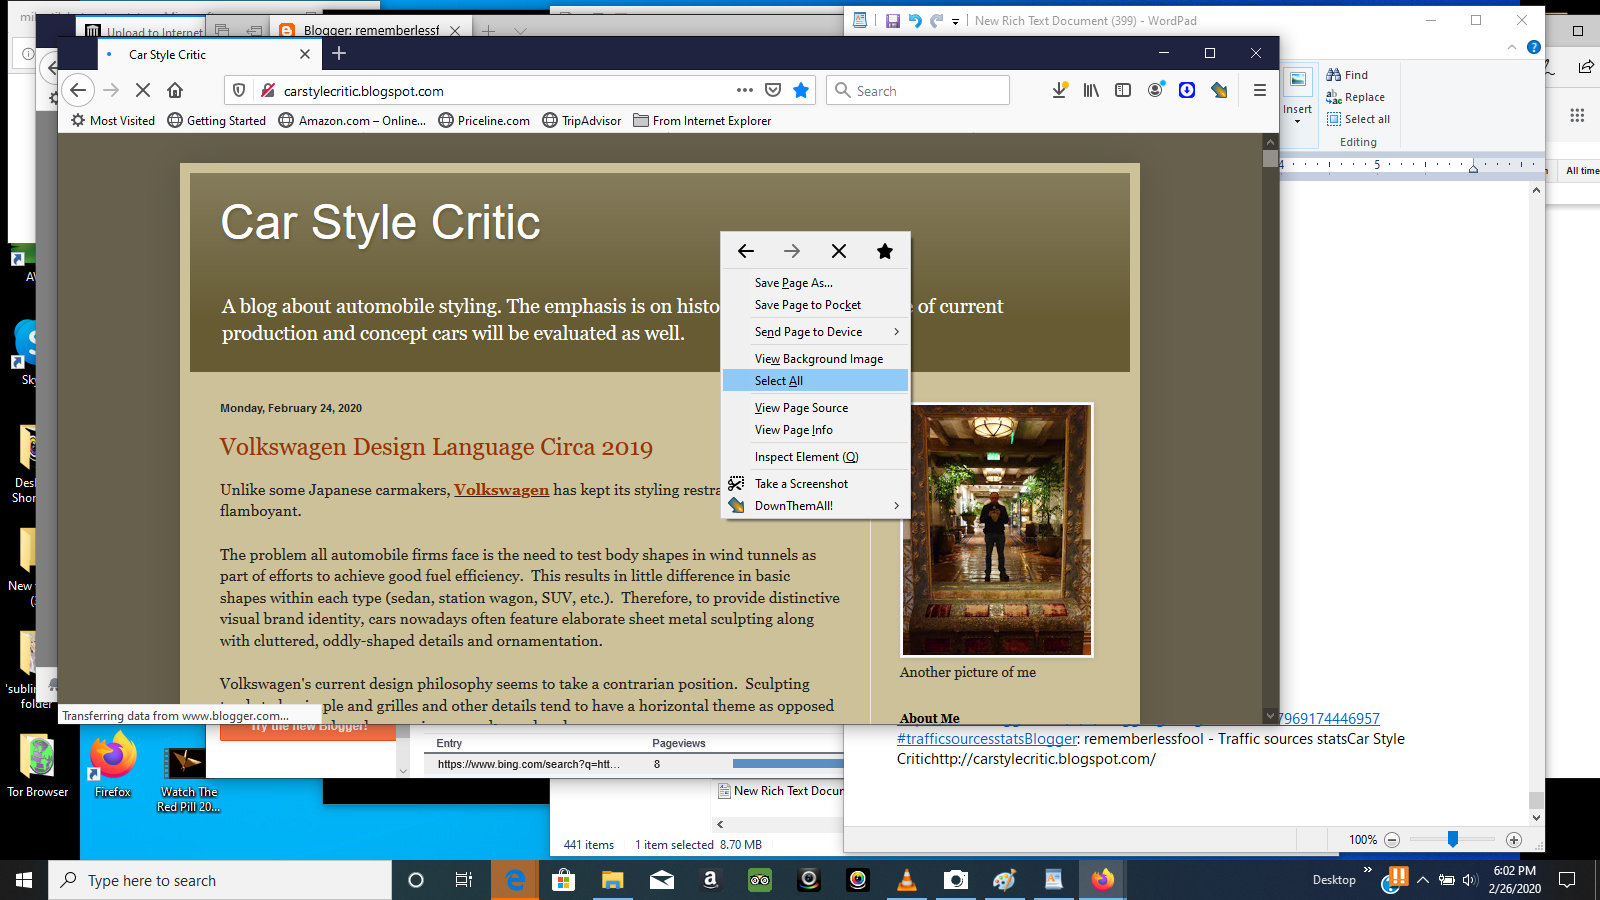Toggle Firefox sidebar view icon
This screenshot has height=900, width=1600.
(x=1123, y=90)
